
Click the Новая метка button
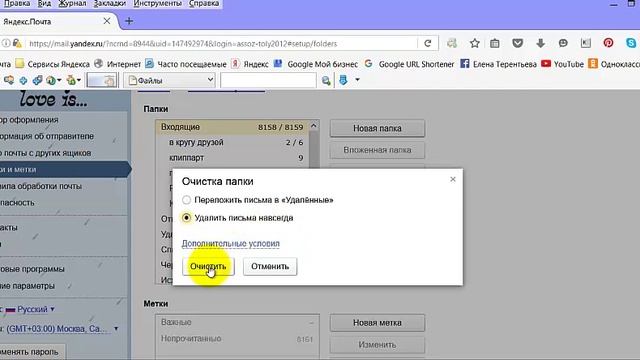click(377, 323)
